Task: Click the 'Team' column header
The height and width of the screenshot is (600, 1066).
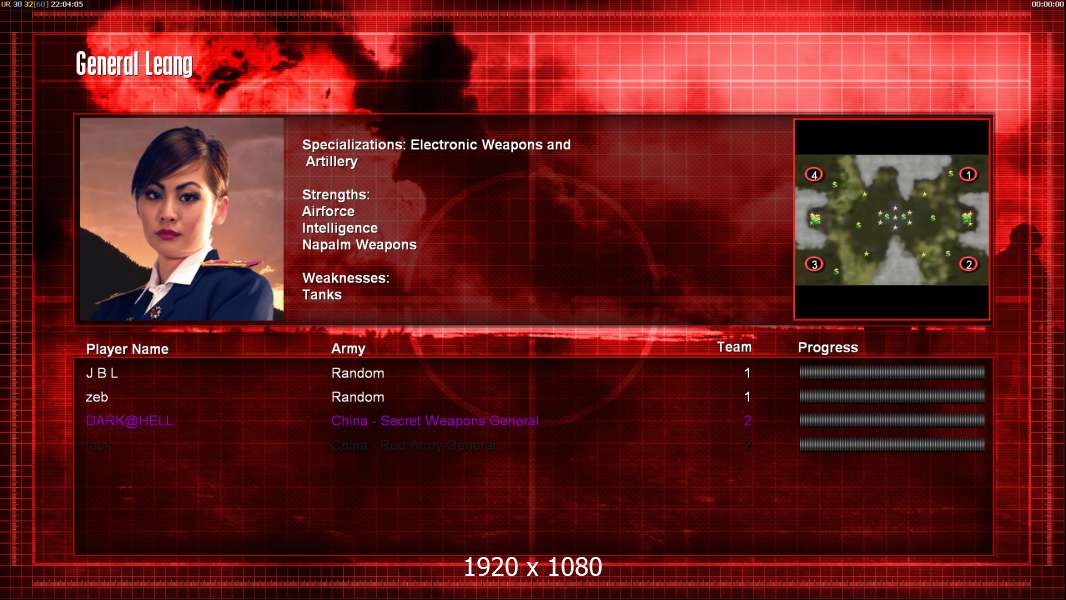Action: pyautogui.click(x=734, y=347)
